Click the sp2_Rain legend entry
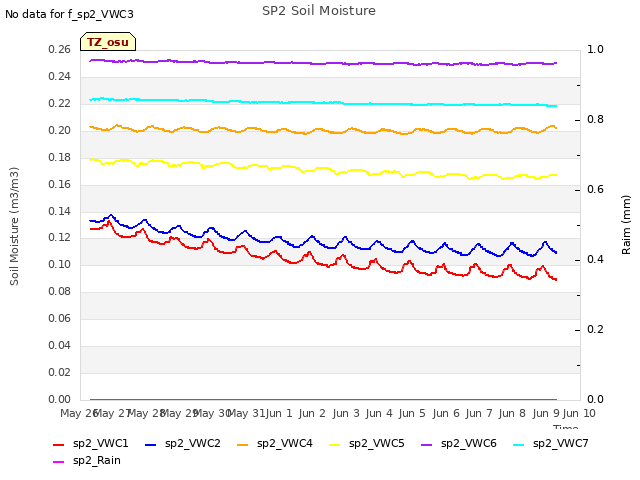Image resolution: width=640 pixels, height=480 pixels. (x=87, y=460)
